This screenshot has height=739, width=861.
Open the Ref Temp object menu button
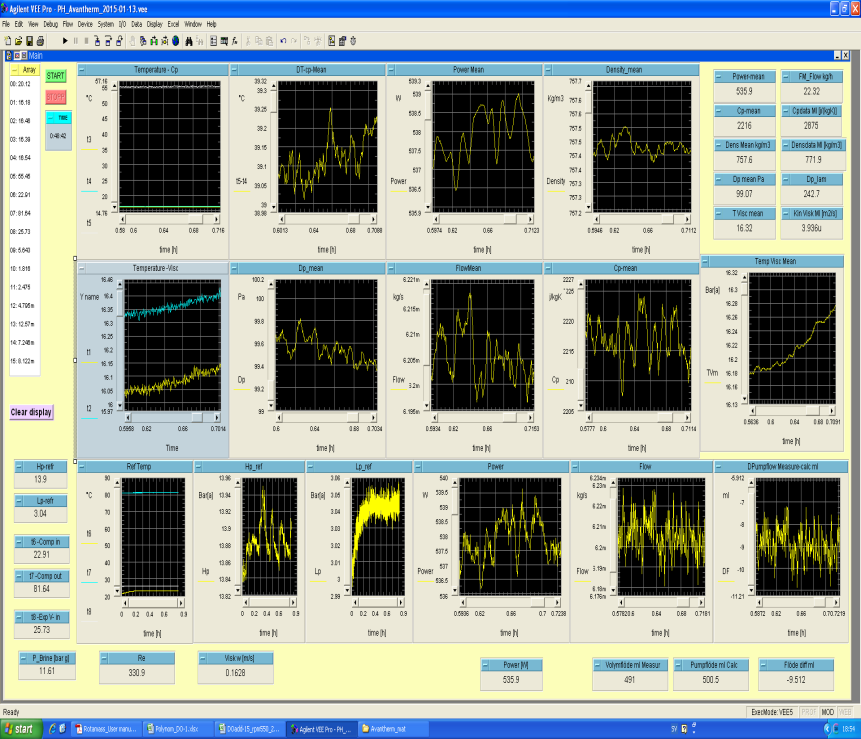tap(82, 467)
